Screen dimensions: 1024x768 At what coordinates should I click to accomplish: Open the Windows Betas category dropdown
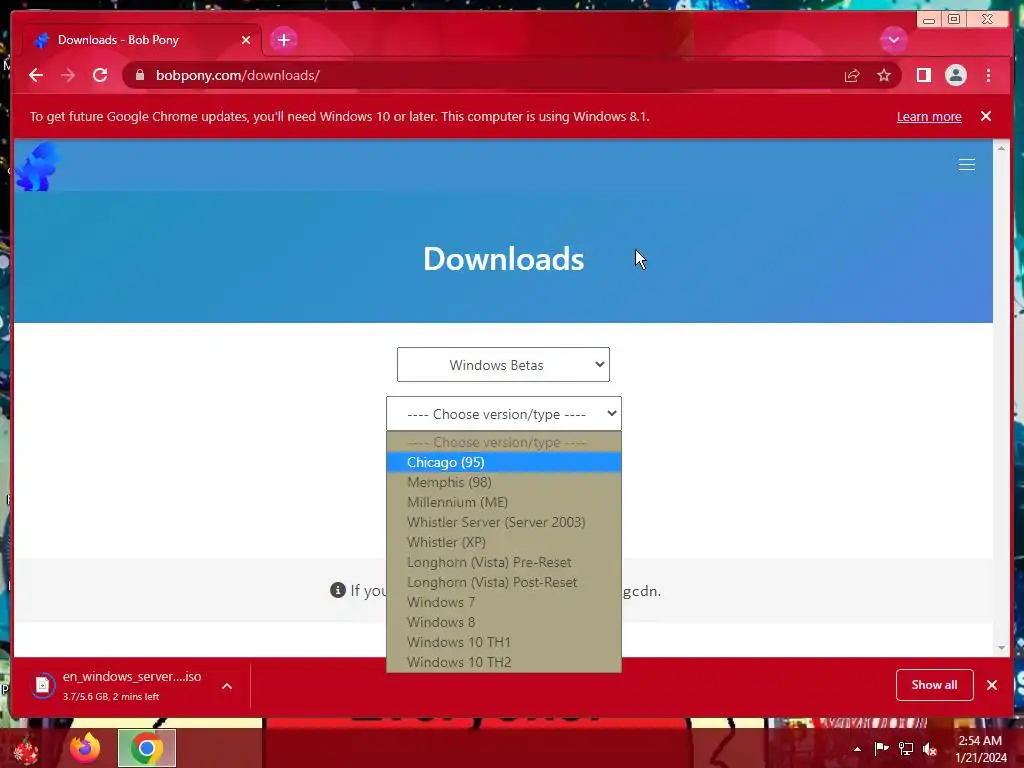coord(503,364)
